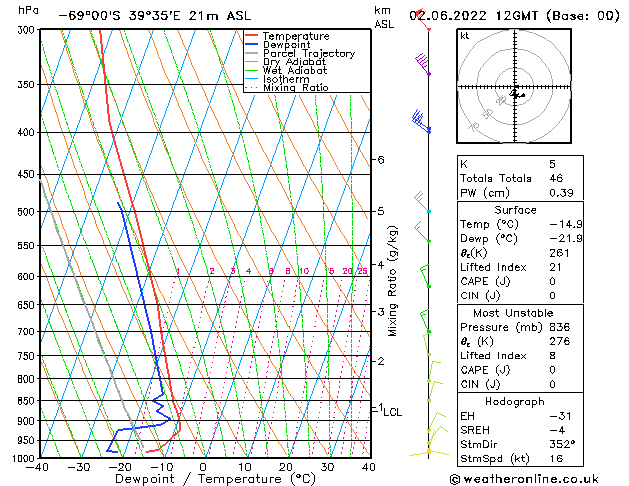Click the blue Dewpoint legend line
This screenshot has height=486, width=629.
pos(251,45)
